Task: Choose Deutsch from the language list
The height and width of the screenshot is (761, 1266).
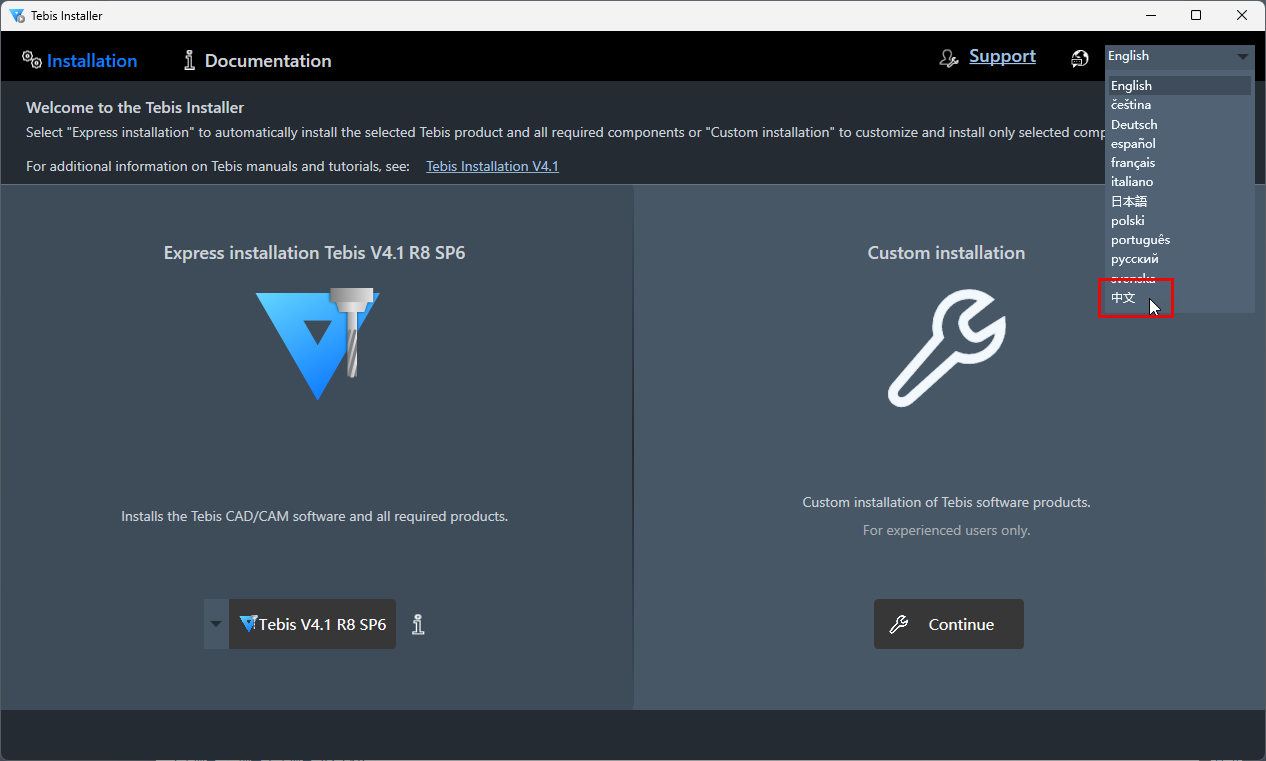Action: (1179, 125)
